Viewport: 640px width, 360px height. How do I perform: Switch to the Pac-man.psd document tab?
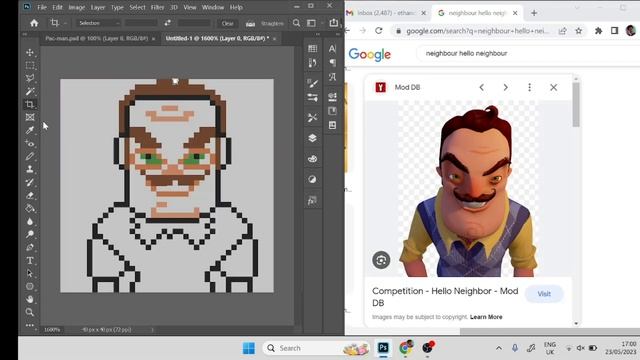96,38
